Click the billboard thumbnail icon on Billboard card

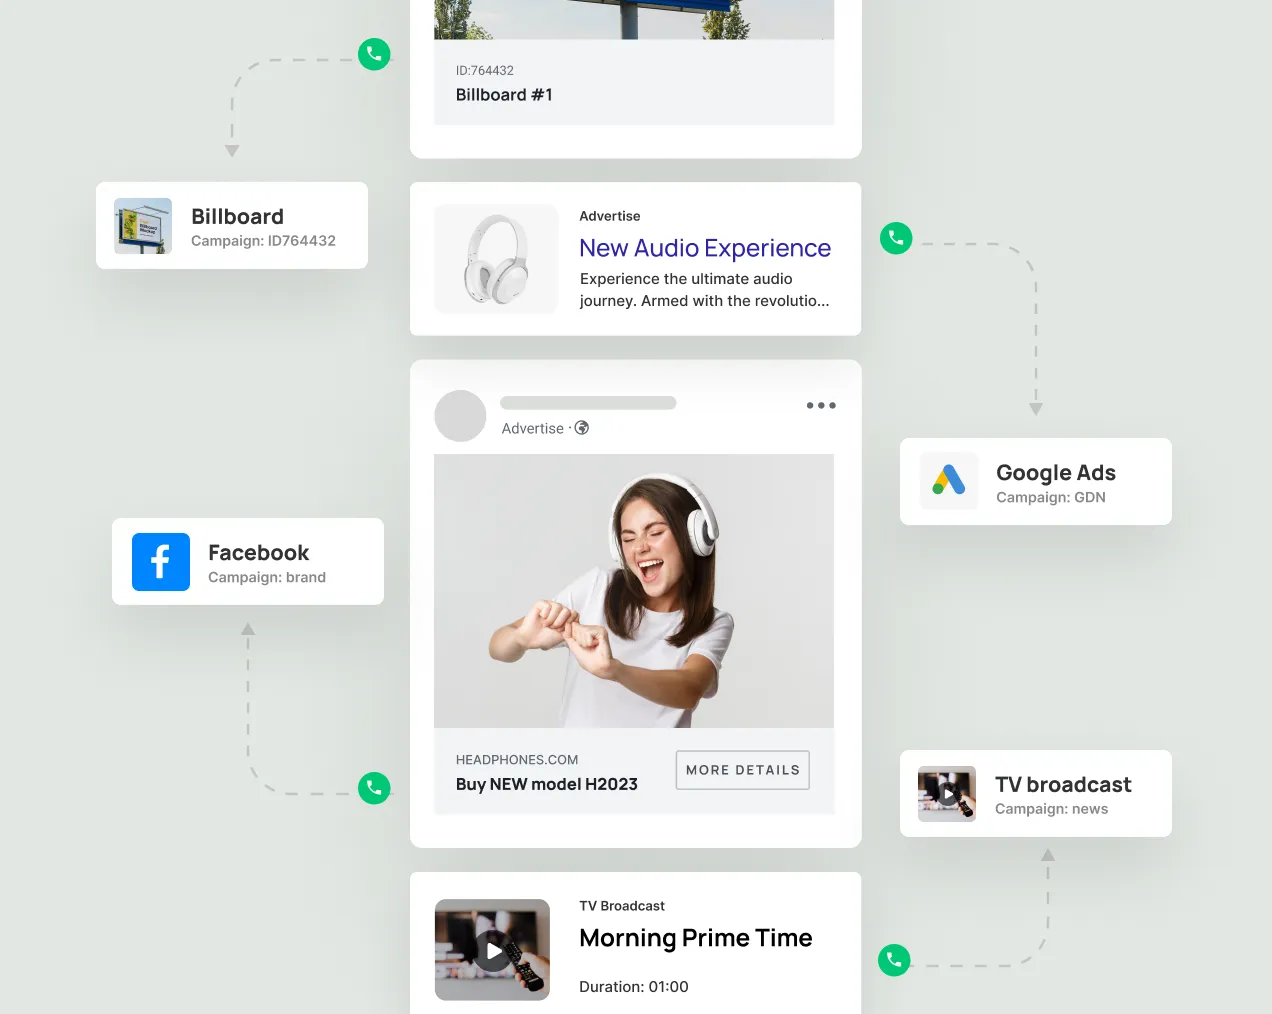143,226
